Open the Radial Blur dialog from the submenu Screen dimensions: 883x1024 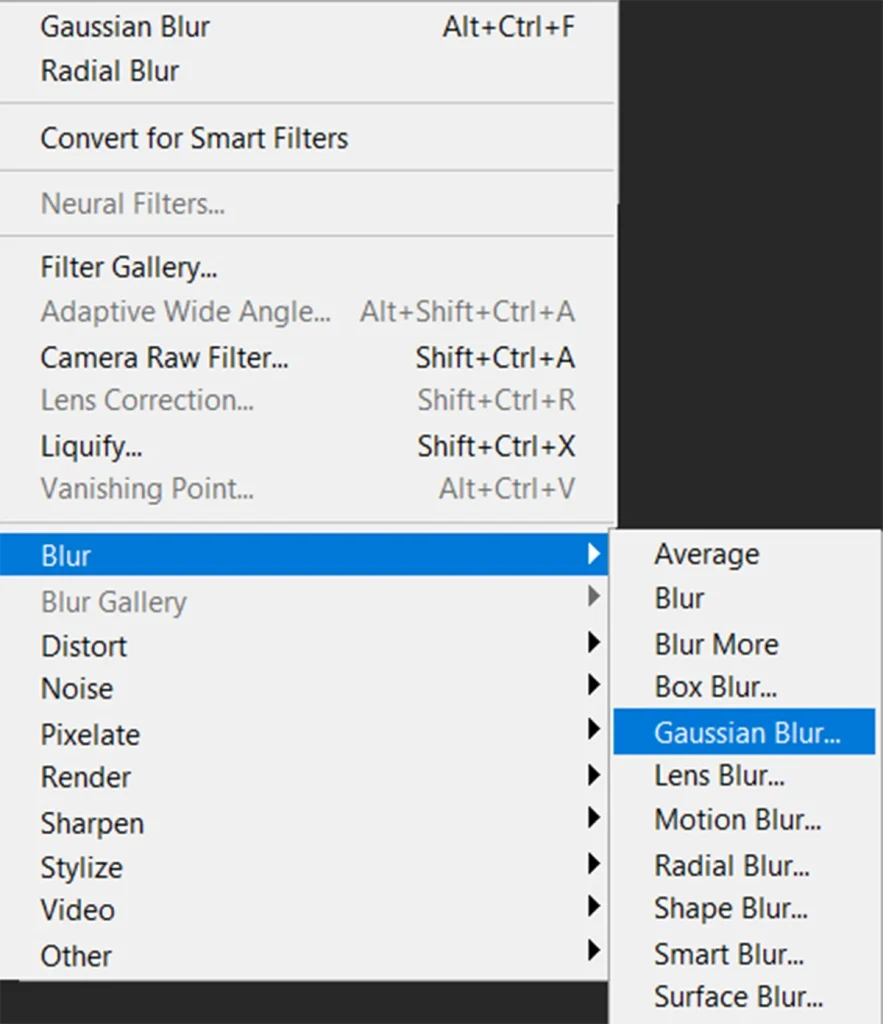[x=731, y=865]
